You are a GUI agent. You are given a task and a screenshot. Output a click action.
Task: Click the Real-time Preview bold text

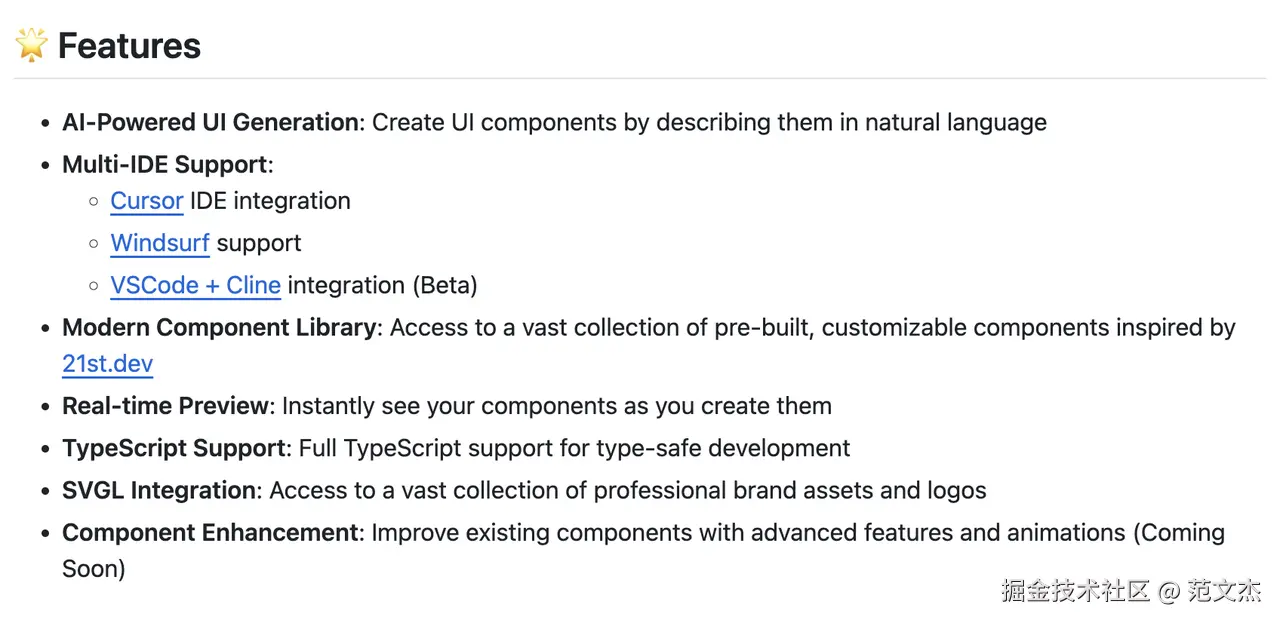165,406
